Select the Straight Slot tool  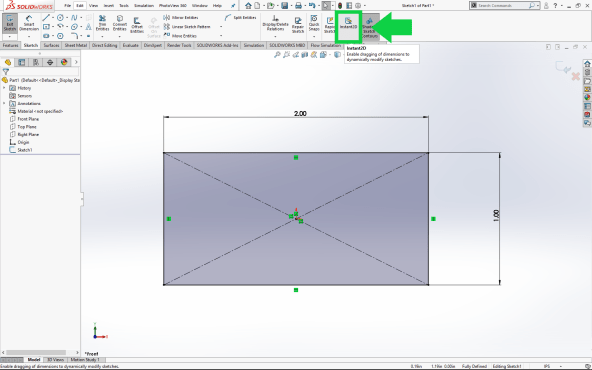(46, 36)
